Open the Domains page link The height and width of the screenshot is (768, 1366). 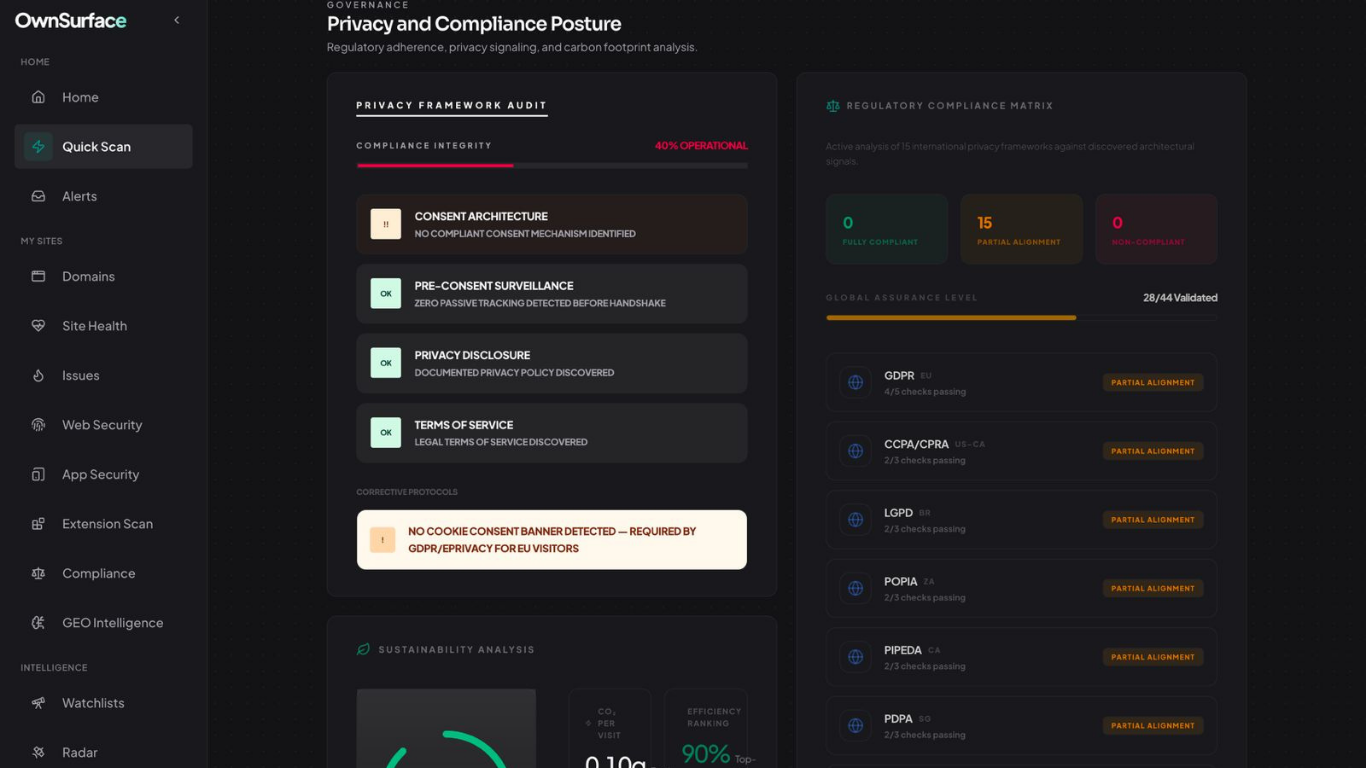coord(88,276)
